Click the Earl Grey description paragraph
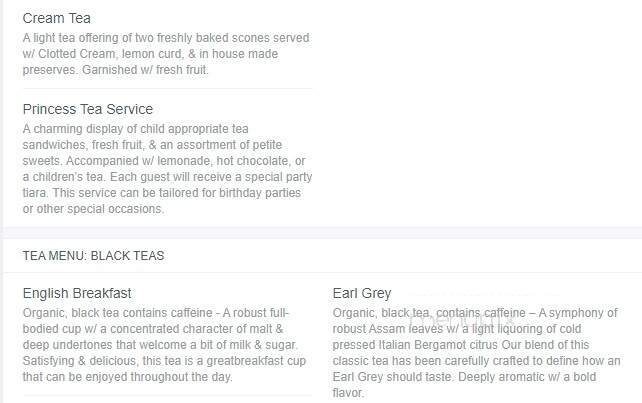The width and height of the screenshot is (642, 403). [477, 353]
